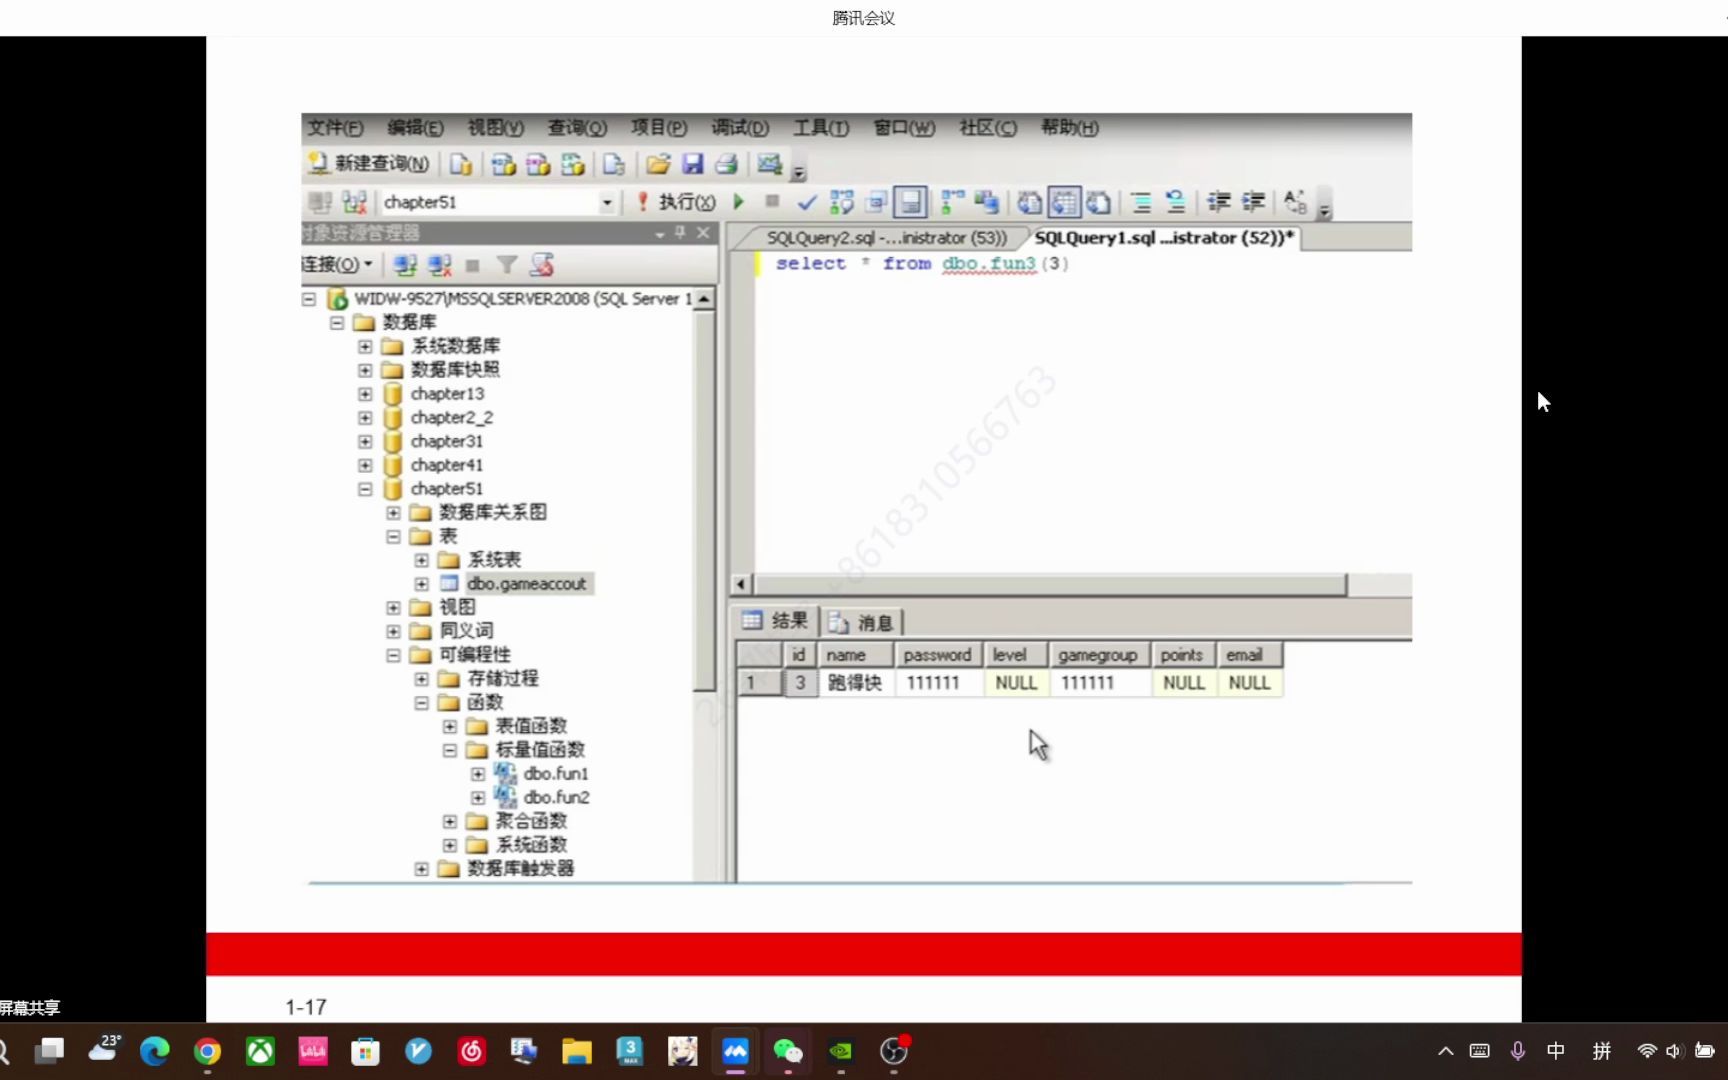The width and height of the screenshot is (1728, 1080).
Task: Click the query editor horizontal scrollbar
Action: tap(1050, 585)
